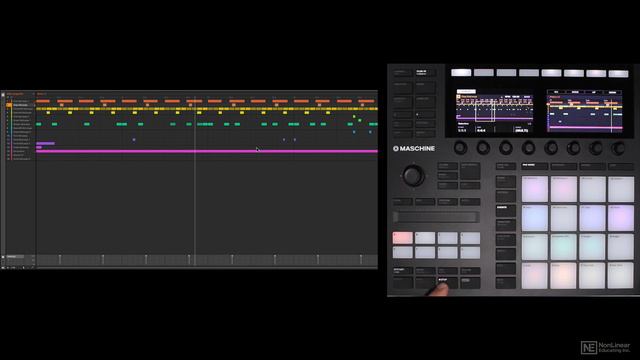Tap the SELECT button left of the pads
Screen dimensions: 640x360
click(x=506, y=254)
